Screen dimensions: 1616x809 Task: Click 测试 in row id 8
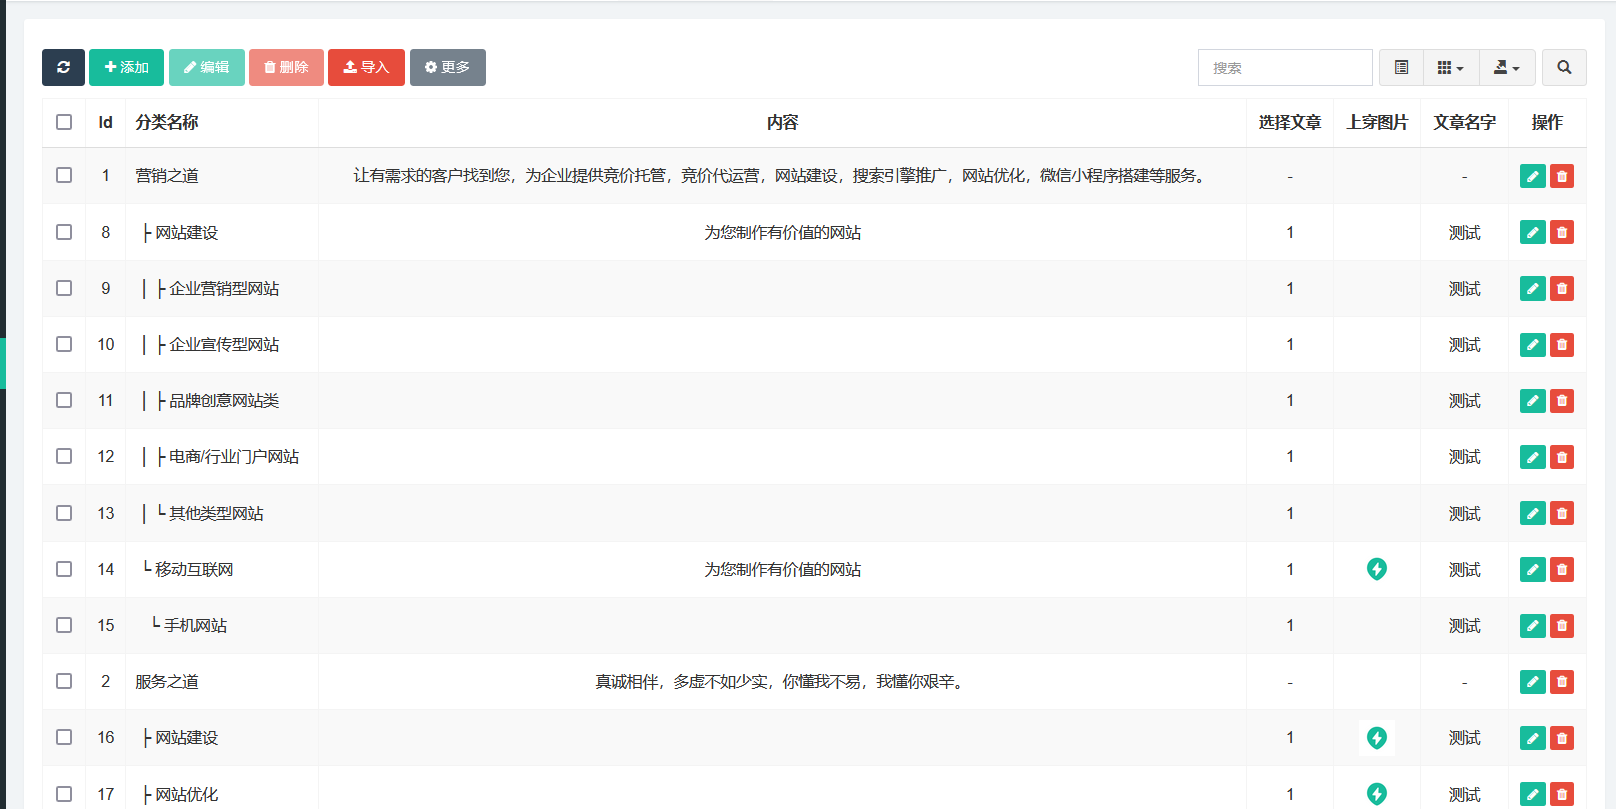(x=1464, y=233)
